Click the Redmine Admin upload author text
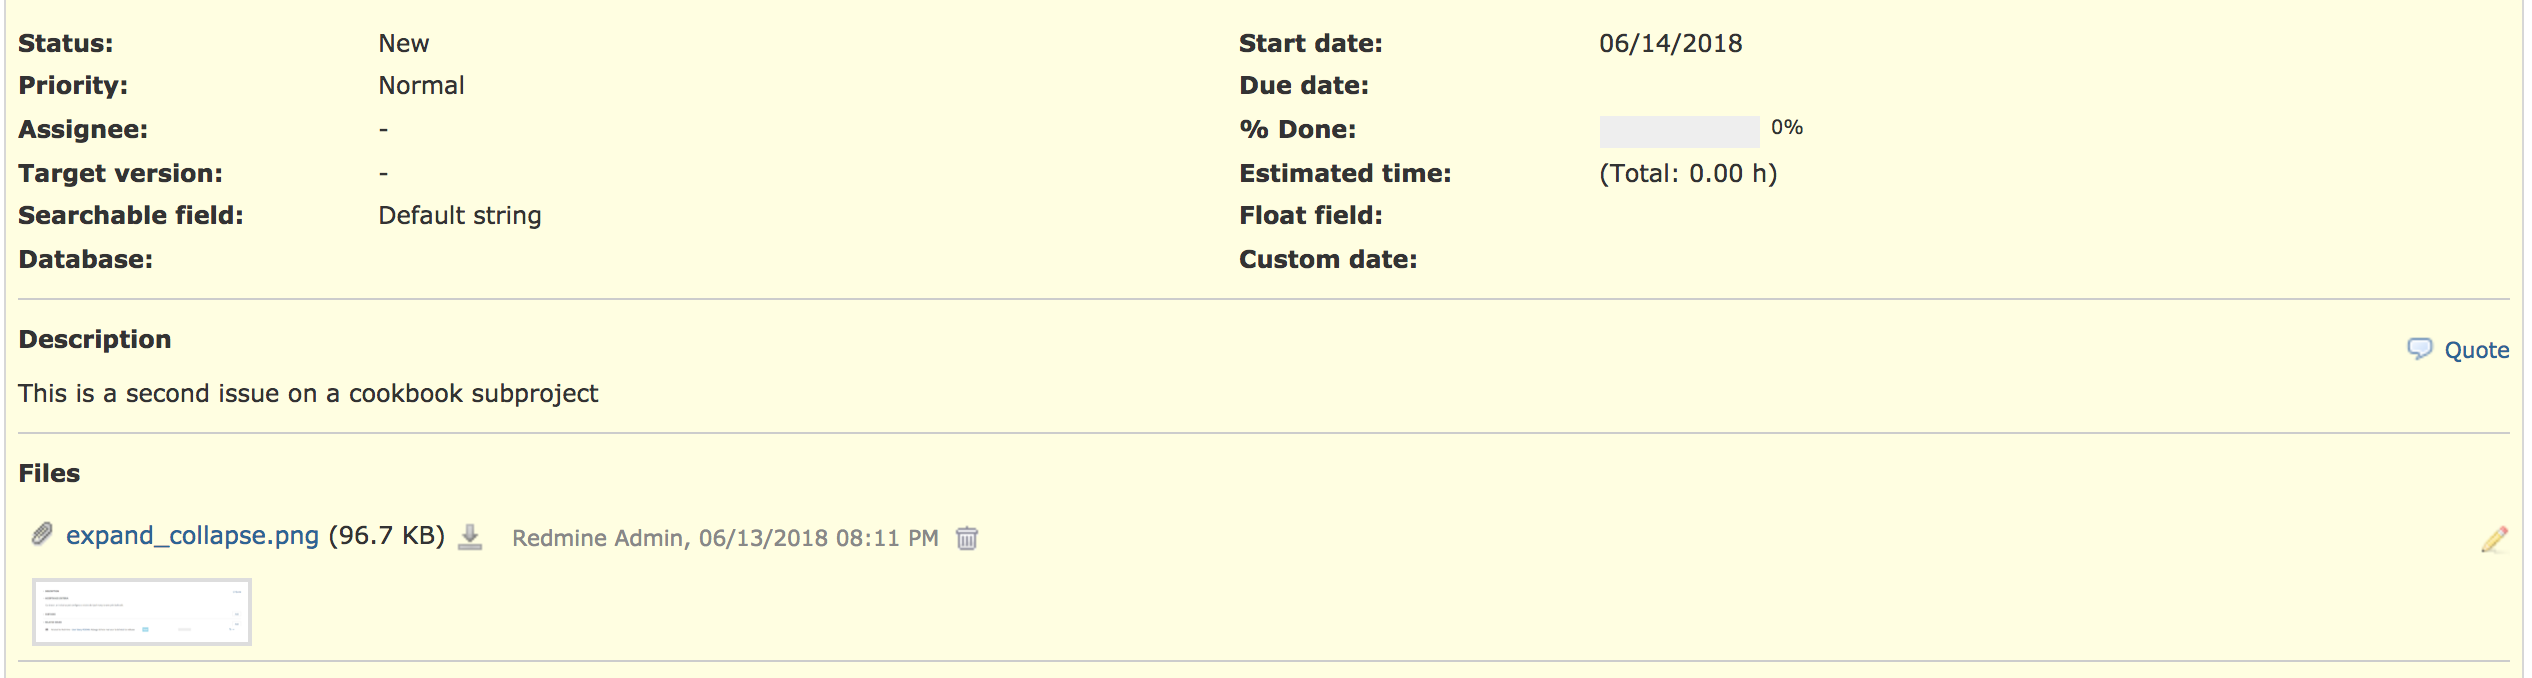 598,538
